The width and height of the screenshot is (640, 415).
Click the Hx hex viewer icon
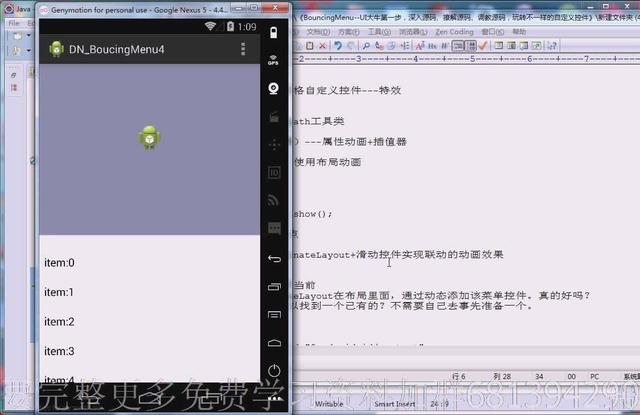[x=433, y=46]
